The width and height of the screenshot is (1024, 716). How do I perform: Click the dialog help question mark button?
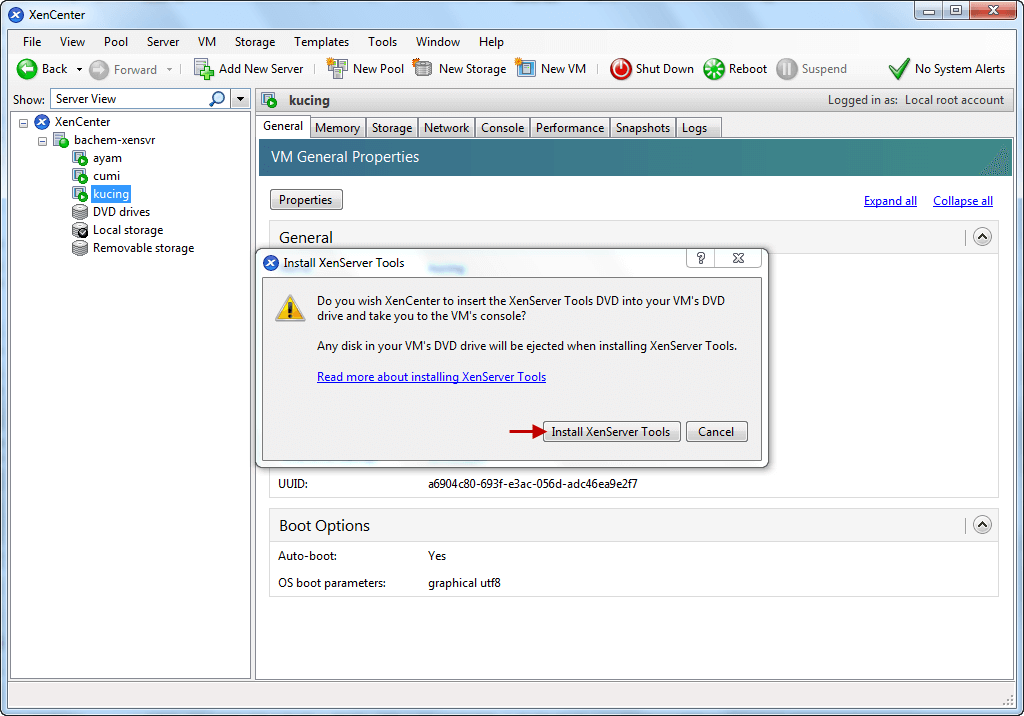tap(701, 258)
